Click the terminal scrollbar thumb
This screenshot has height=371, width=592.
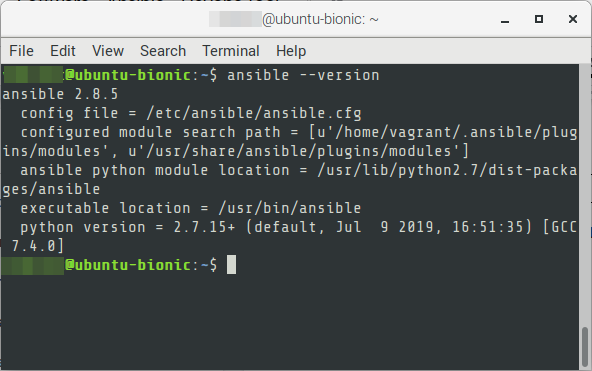coord(585,347)
